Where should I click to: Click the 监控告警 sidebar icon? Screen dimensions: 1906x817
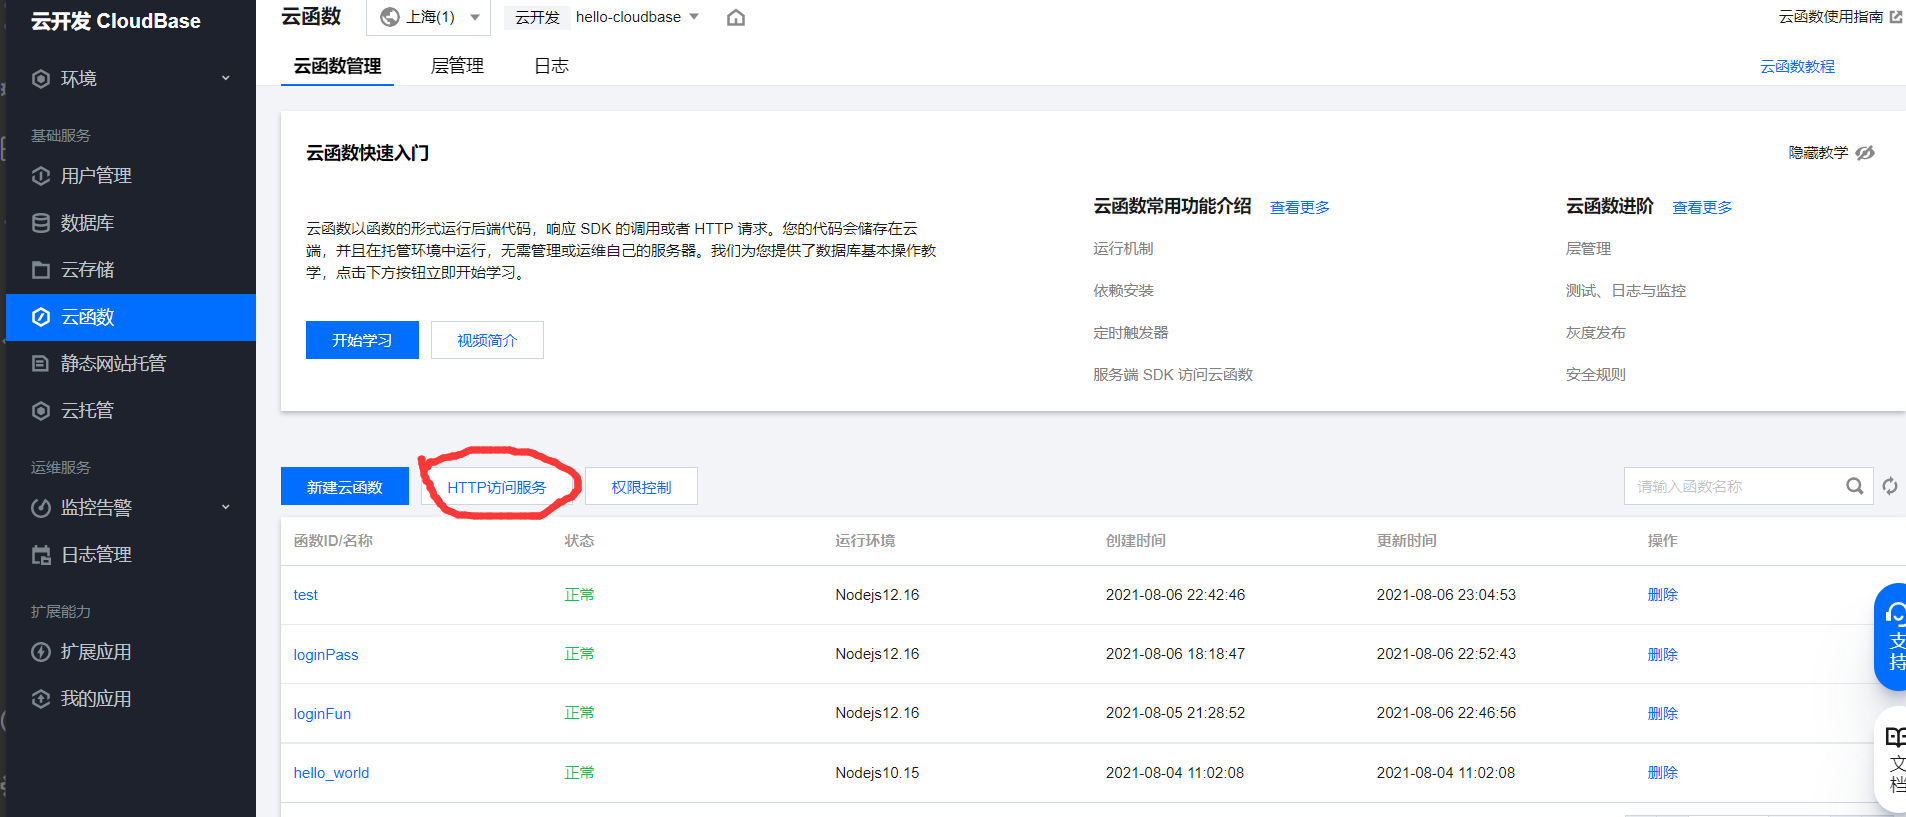click(x=41, y=508)
